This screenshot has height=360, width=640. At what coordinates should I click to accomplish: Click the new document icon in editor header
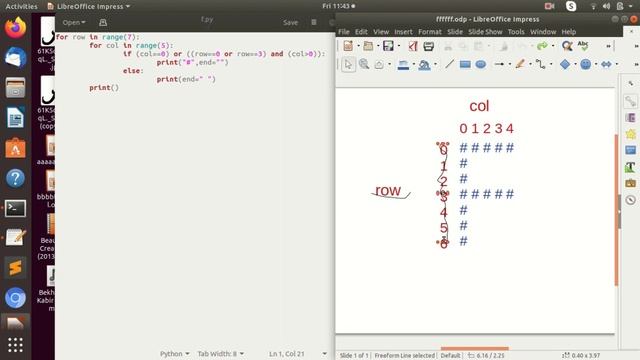[103, 22]
